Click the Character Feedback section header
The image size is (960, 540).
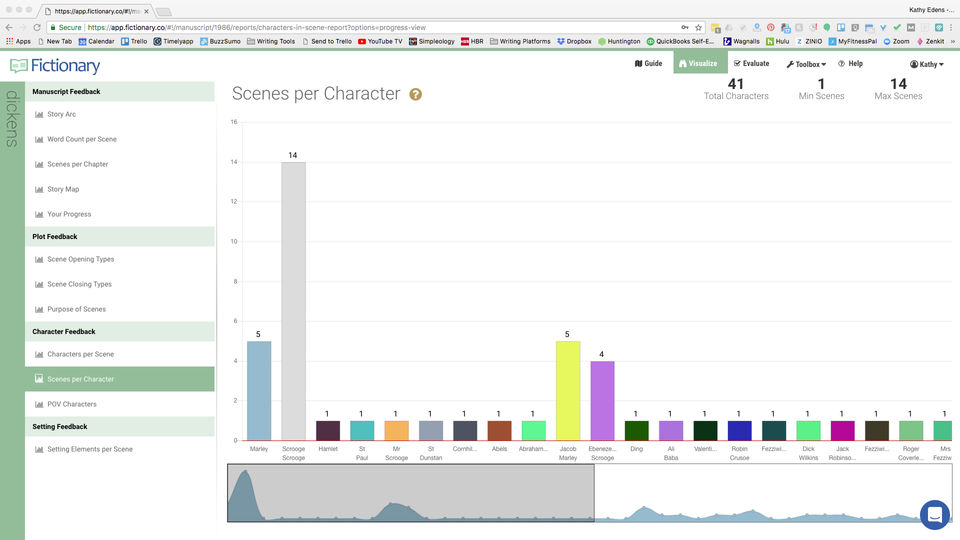(119, 331)
